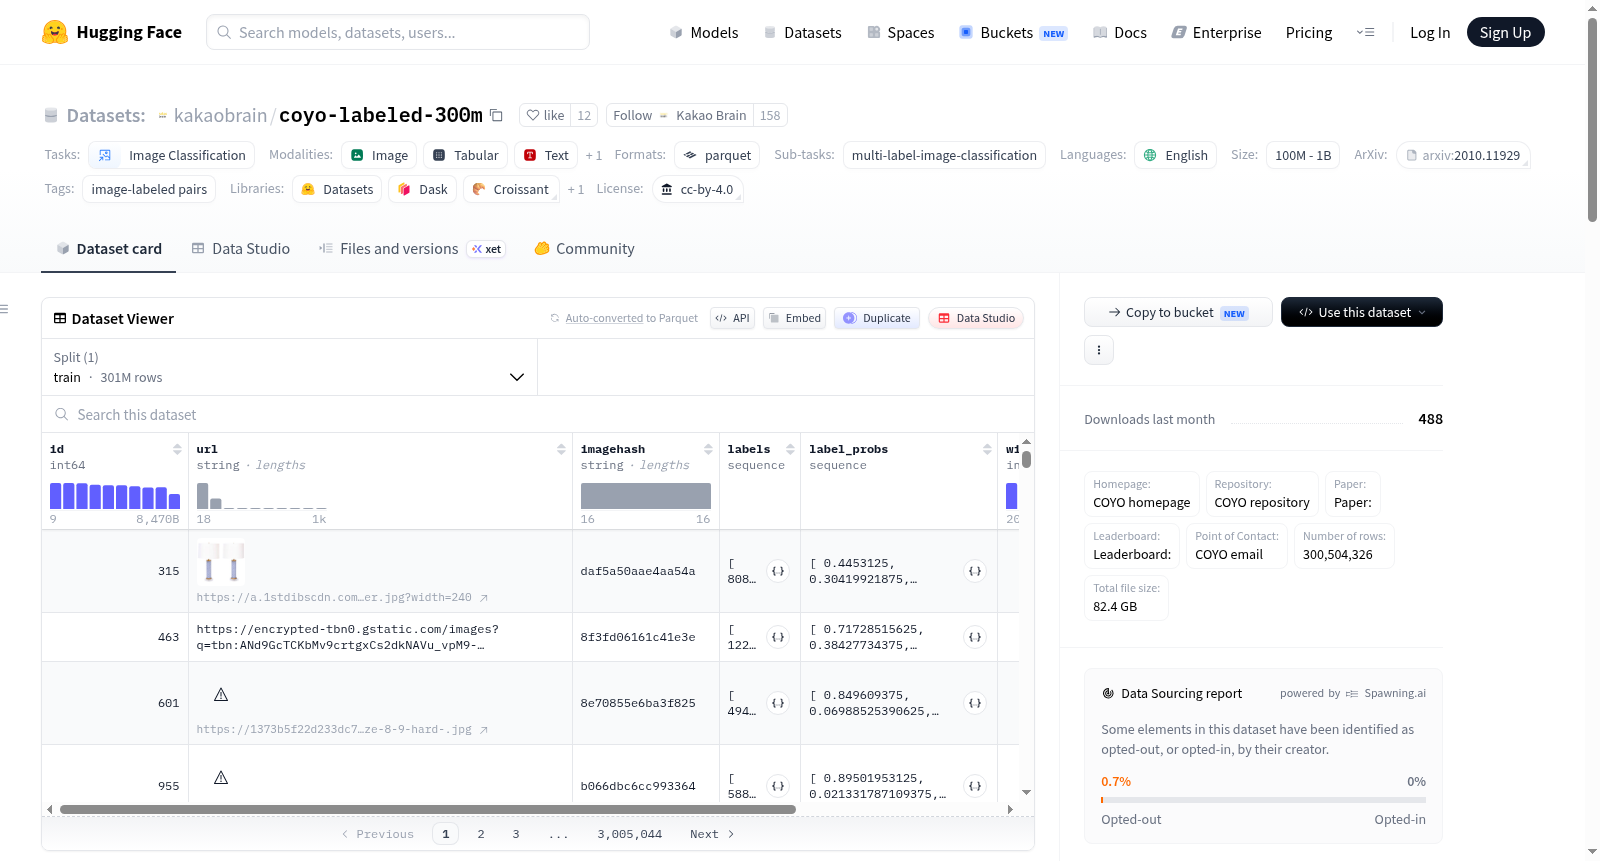
Task: Expand JSON for label_probs in row 463
Action: (x=975, y=637)
